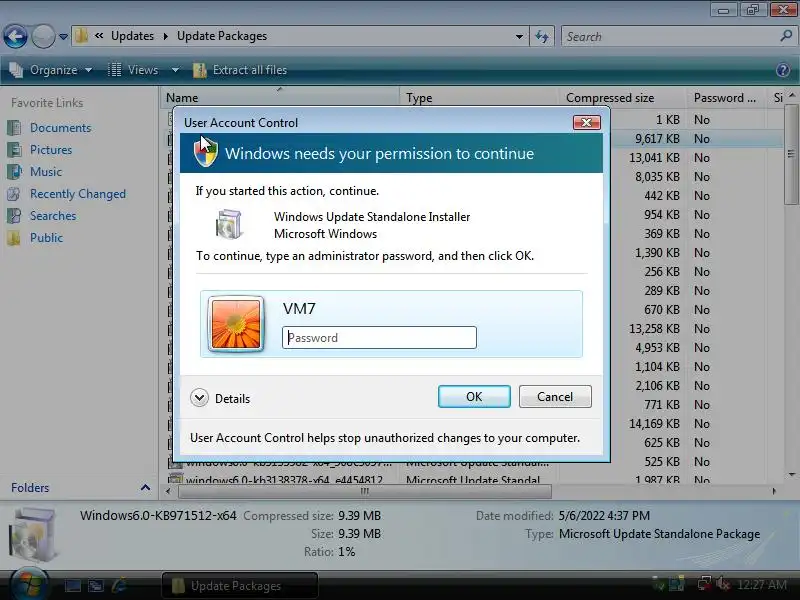Screen dimensions: 800x600
Task: Click the Switch Between Windows quick launch icon
Action: pos(96,586)
